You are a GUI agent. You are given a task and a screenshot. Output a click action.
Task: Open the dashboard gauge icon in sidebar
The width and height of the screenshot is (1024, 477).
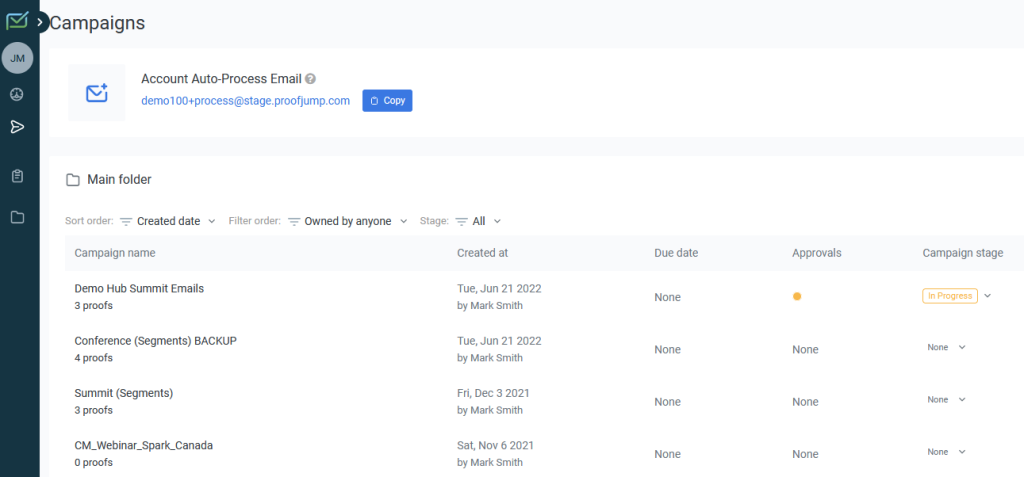17,95
